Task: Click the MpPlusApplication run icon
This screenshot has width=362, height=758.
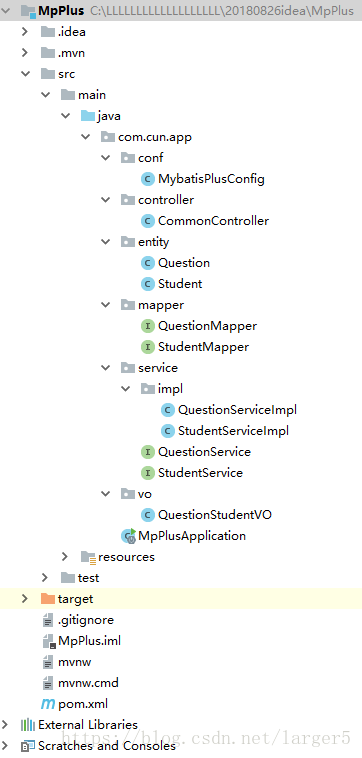Action: pyautogui.click(x=129, y=536)
